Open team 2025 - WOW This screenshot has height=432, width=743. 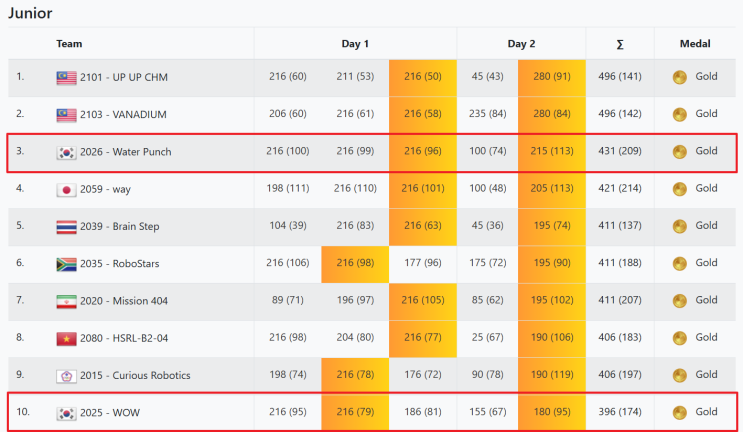tap(110, 413)
